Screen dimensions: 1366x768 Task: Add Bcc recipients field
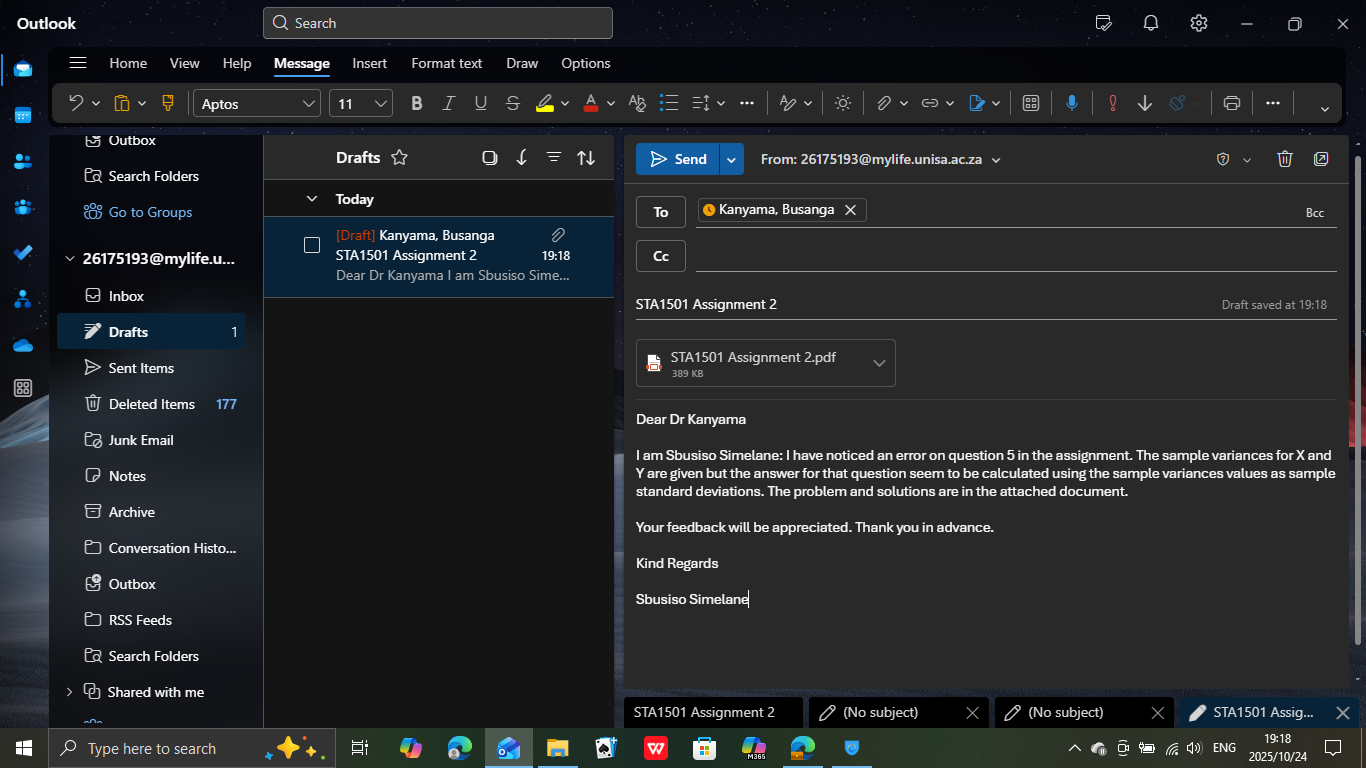coord(1314,212)
